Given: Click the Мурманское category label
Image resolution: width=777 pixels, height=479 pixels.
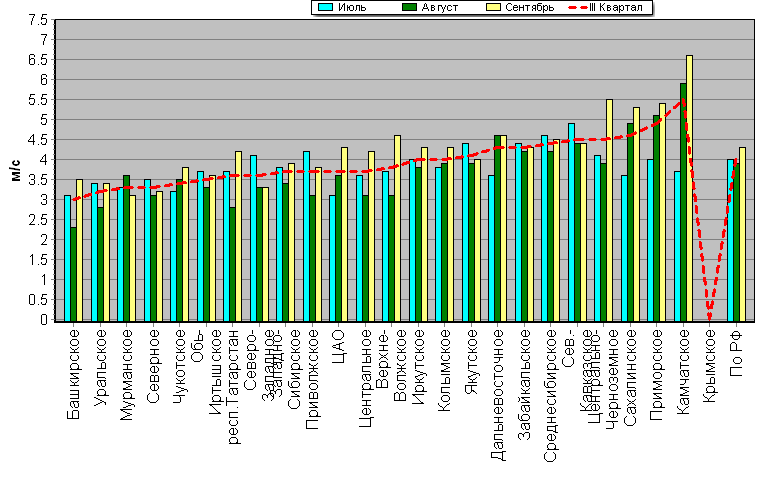Looking at the screenshot, I should click(127, 374).
